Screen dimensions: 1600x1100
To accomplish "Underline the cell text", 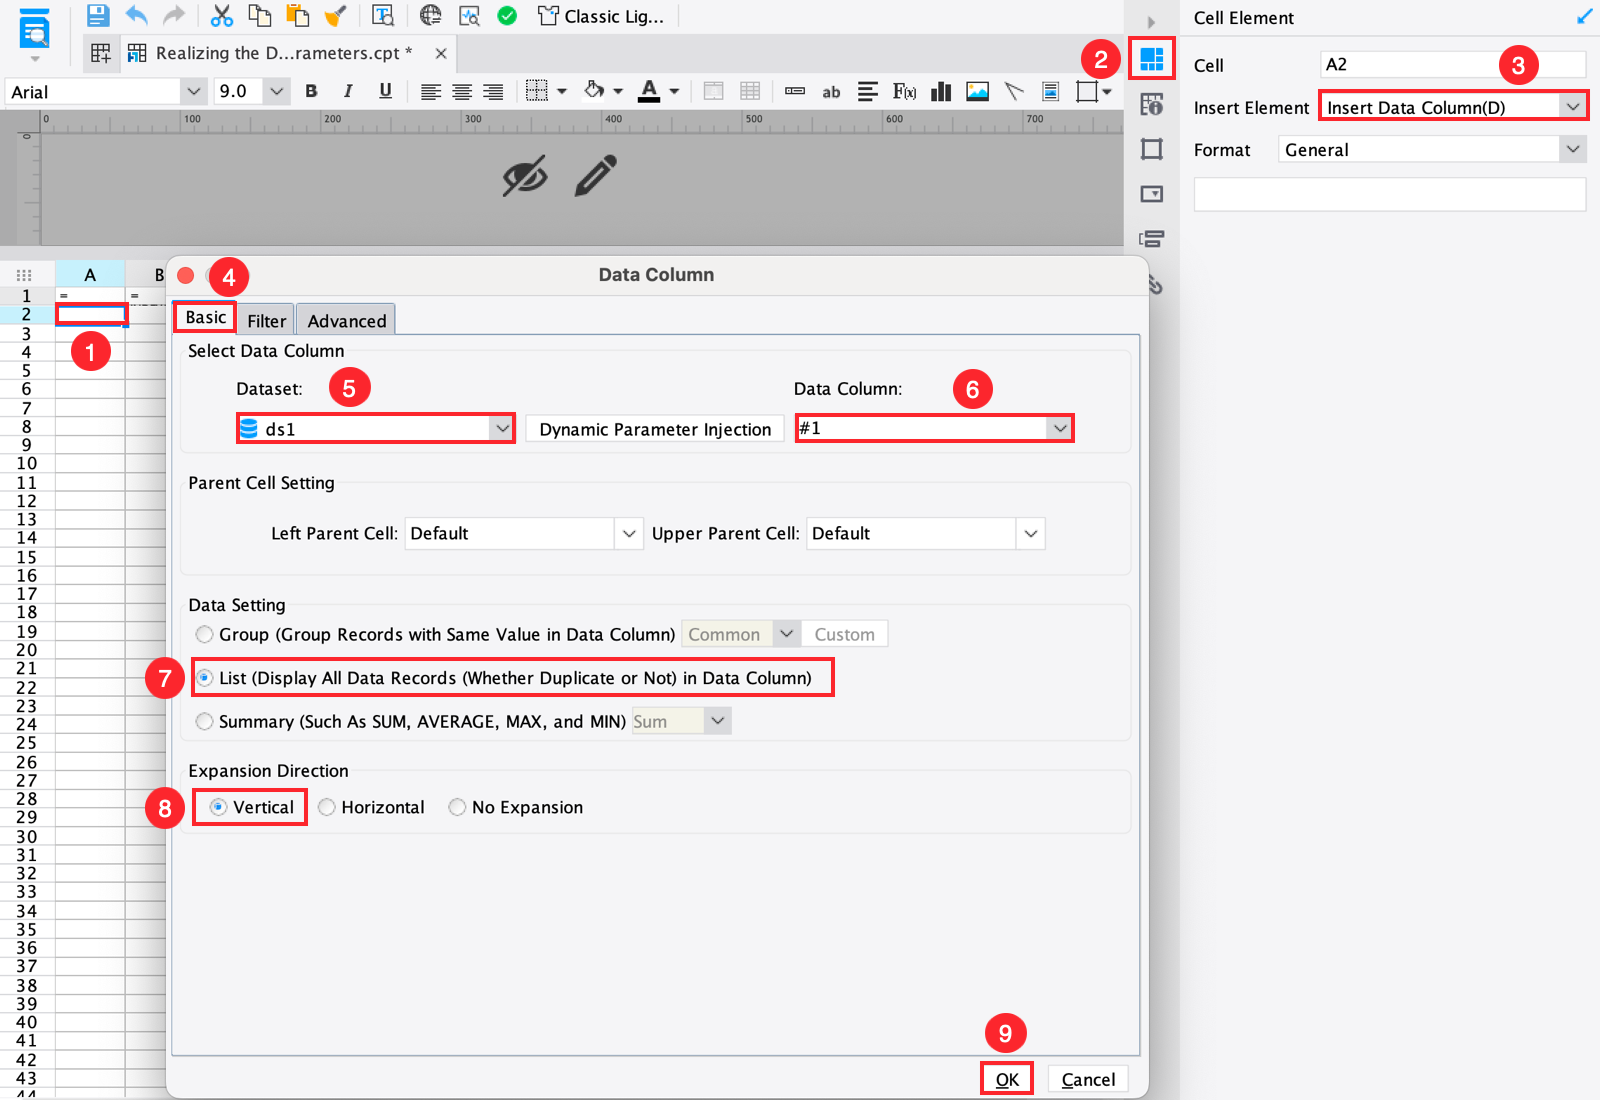I will point(385,91).
